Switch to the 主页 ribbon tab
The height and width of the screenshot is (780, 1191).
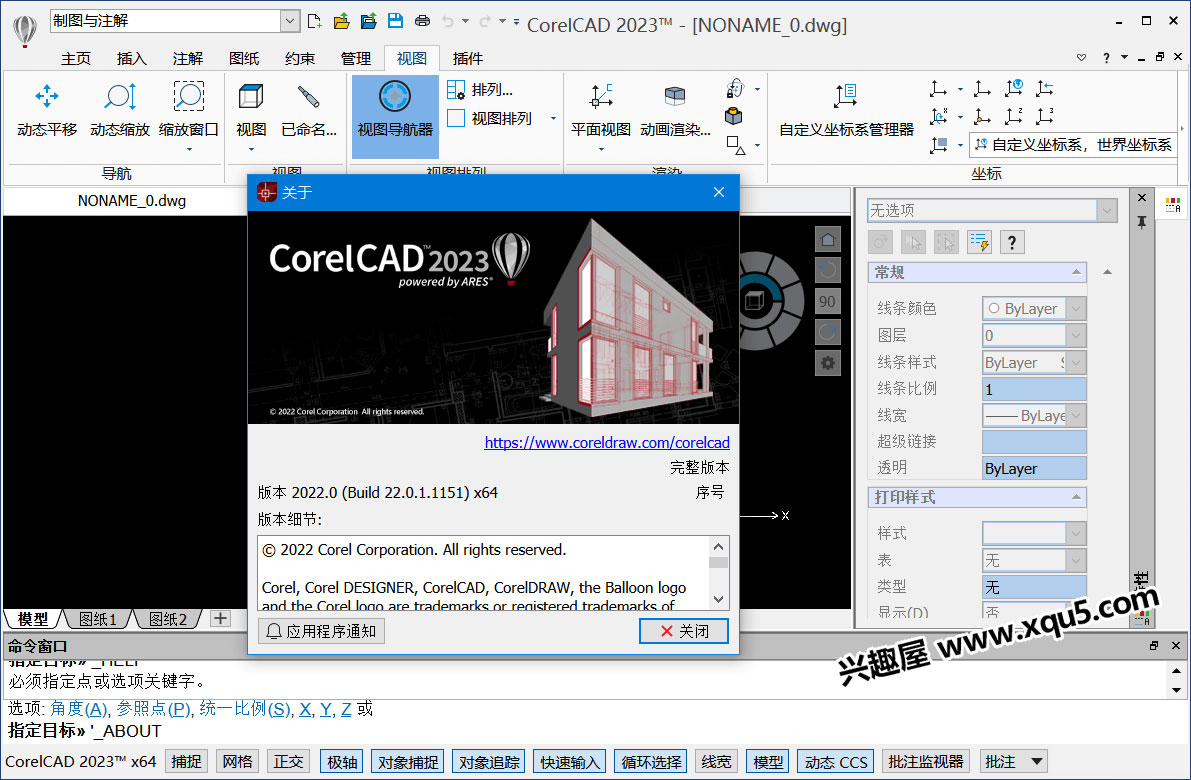[76, 58]
